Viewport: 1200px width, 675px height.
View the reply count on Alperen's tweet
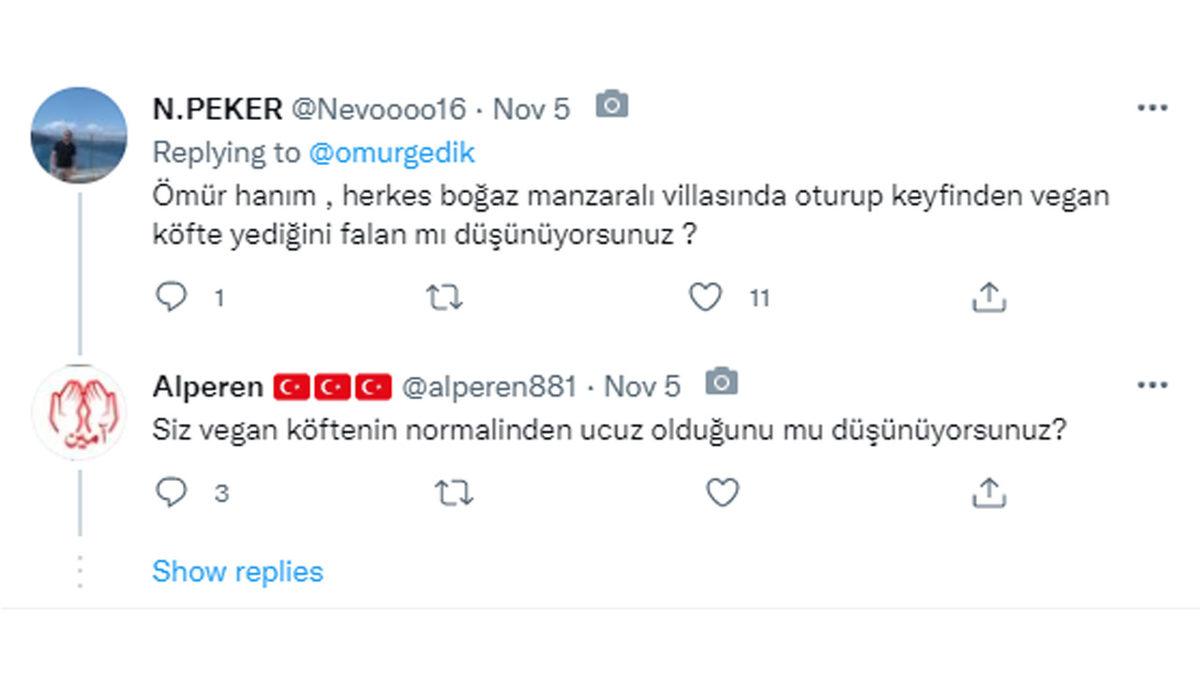click(x=220, y=491)
